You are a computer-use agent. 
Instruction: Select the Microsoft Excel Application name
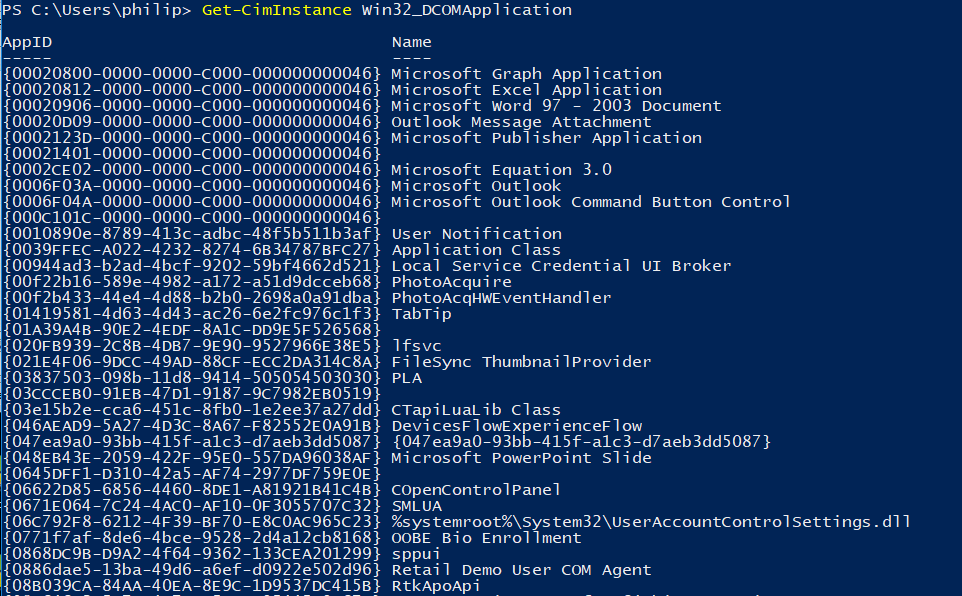pyautogui.click(x=526, y=90)
